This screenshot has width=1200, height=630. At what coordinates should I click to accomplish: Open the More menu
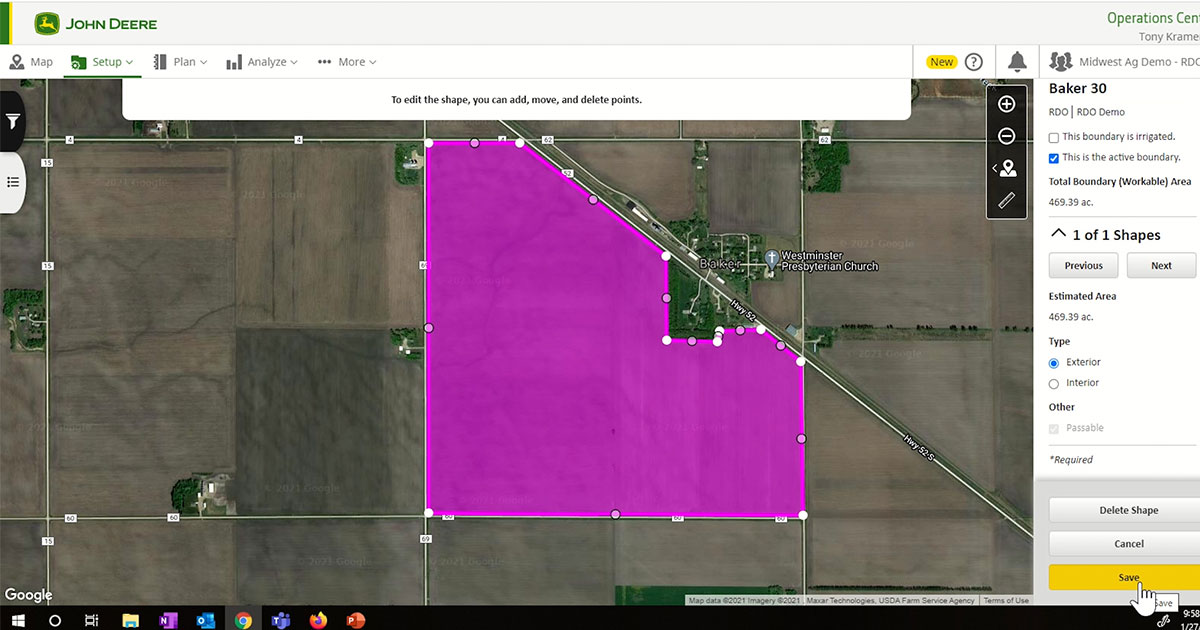pyautogui.click(x=347, y=61)
